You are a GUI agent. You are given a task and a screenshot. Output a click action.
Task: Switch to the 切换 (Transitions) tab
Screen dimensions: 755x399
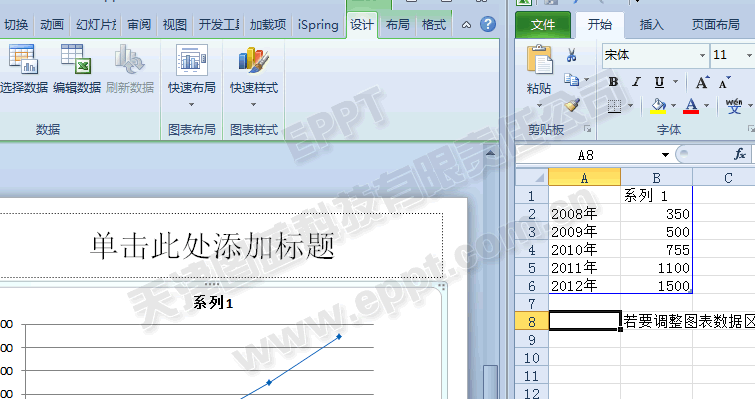pyautogui.click(x=16, y=25)
